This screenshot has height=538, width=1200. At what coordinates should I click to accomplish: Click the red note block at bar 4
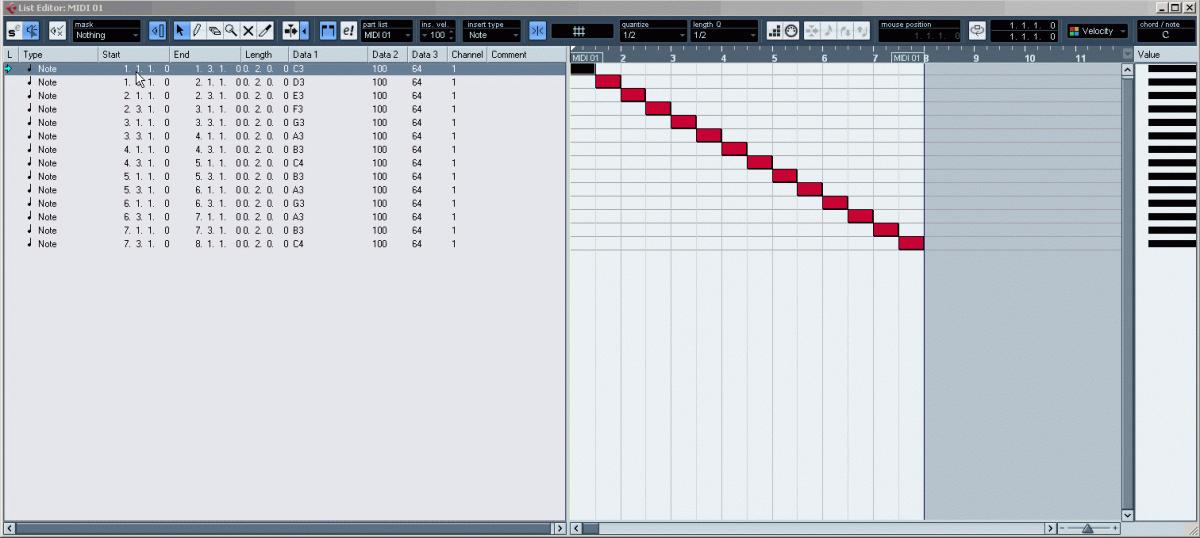click(735, 149)
